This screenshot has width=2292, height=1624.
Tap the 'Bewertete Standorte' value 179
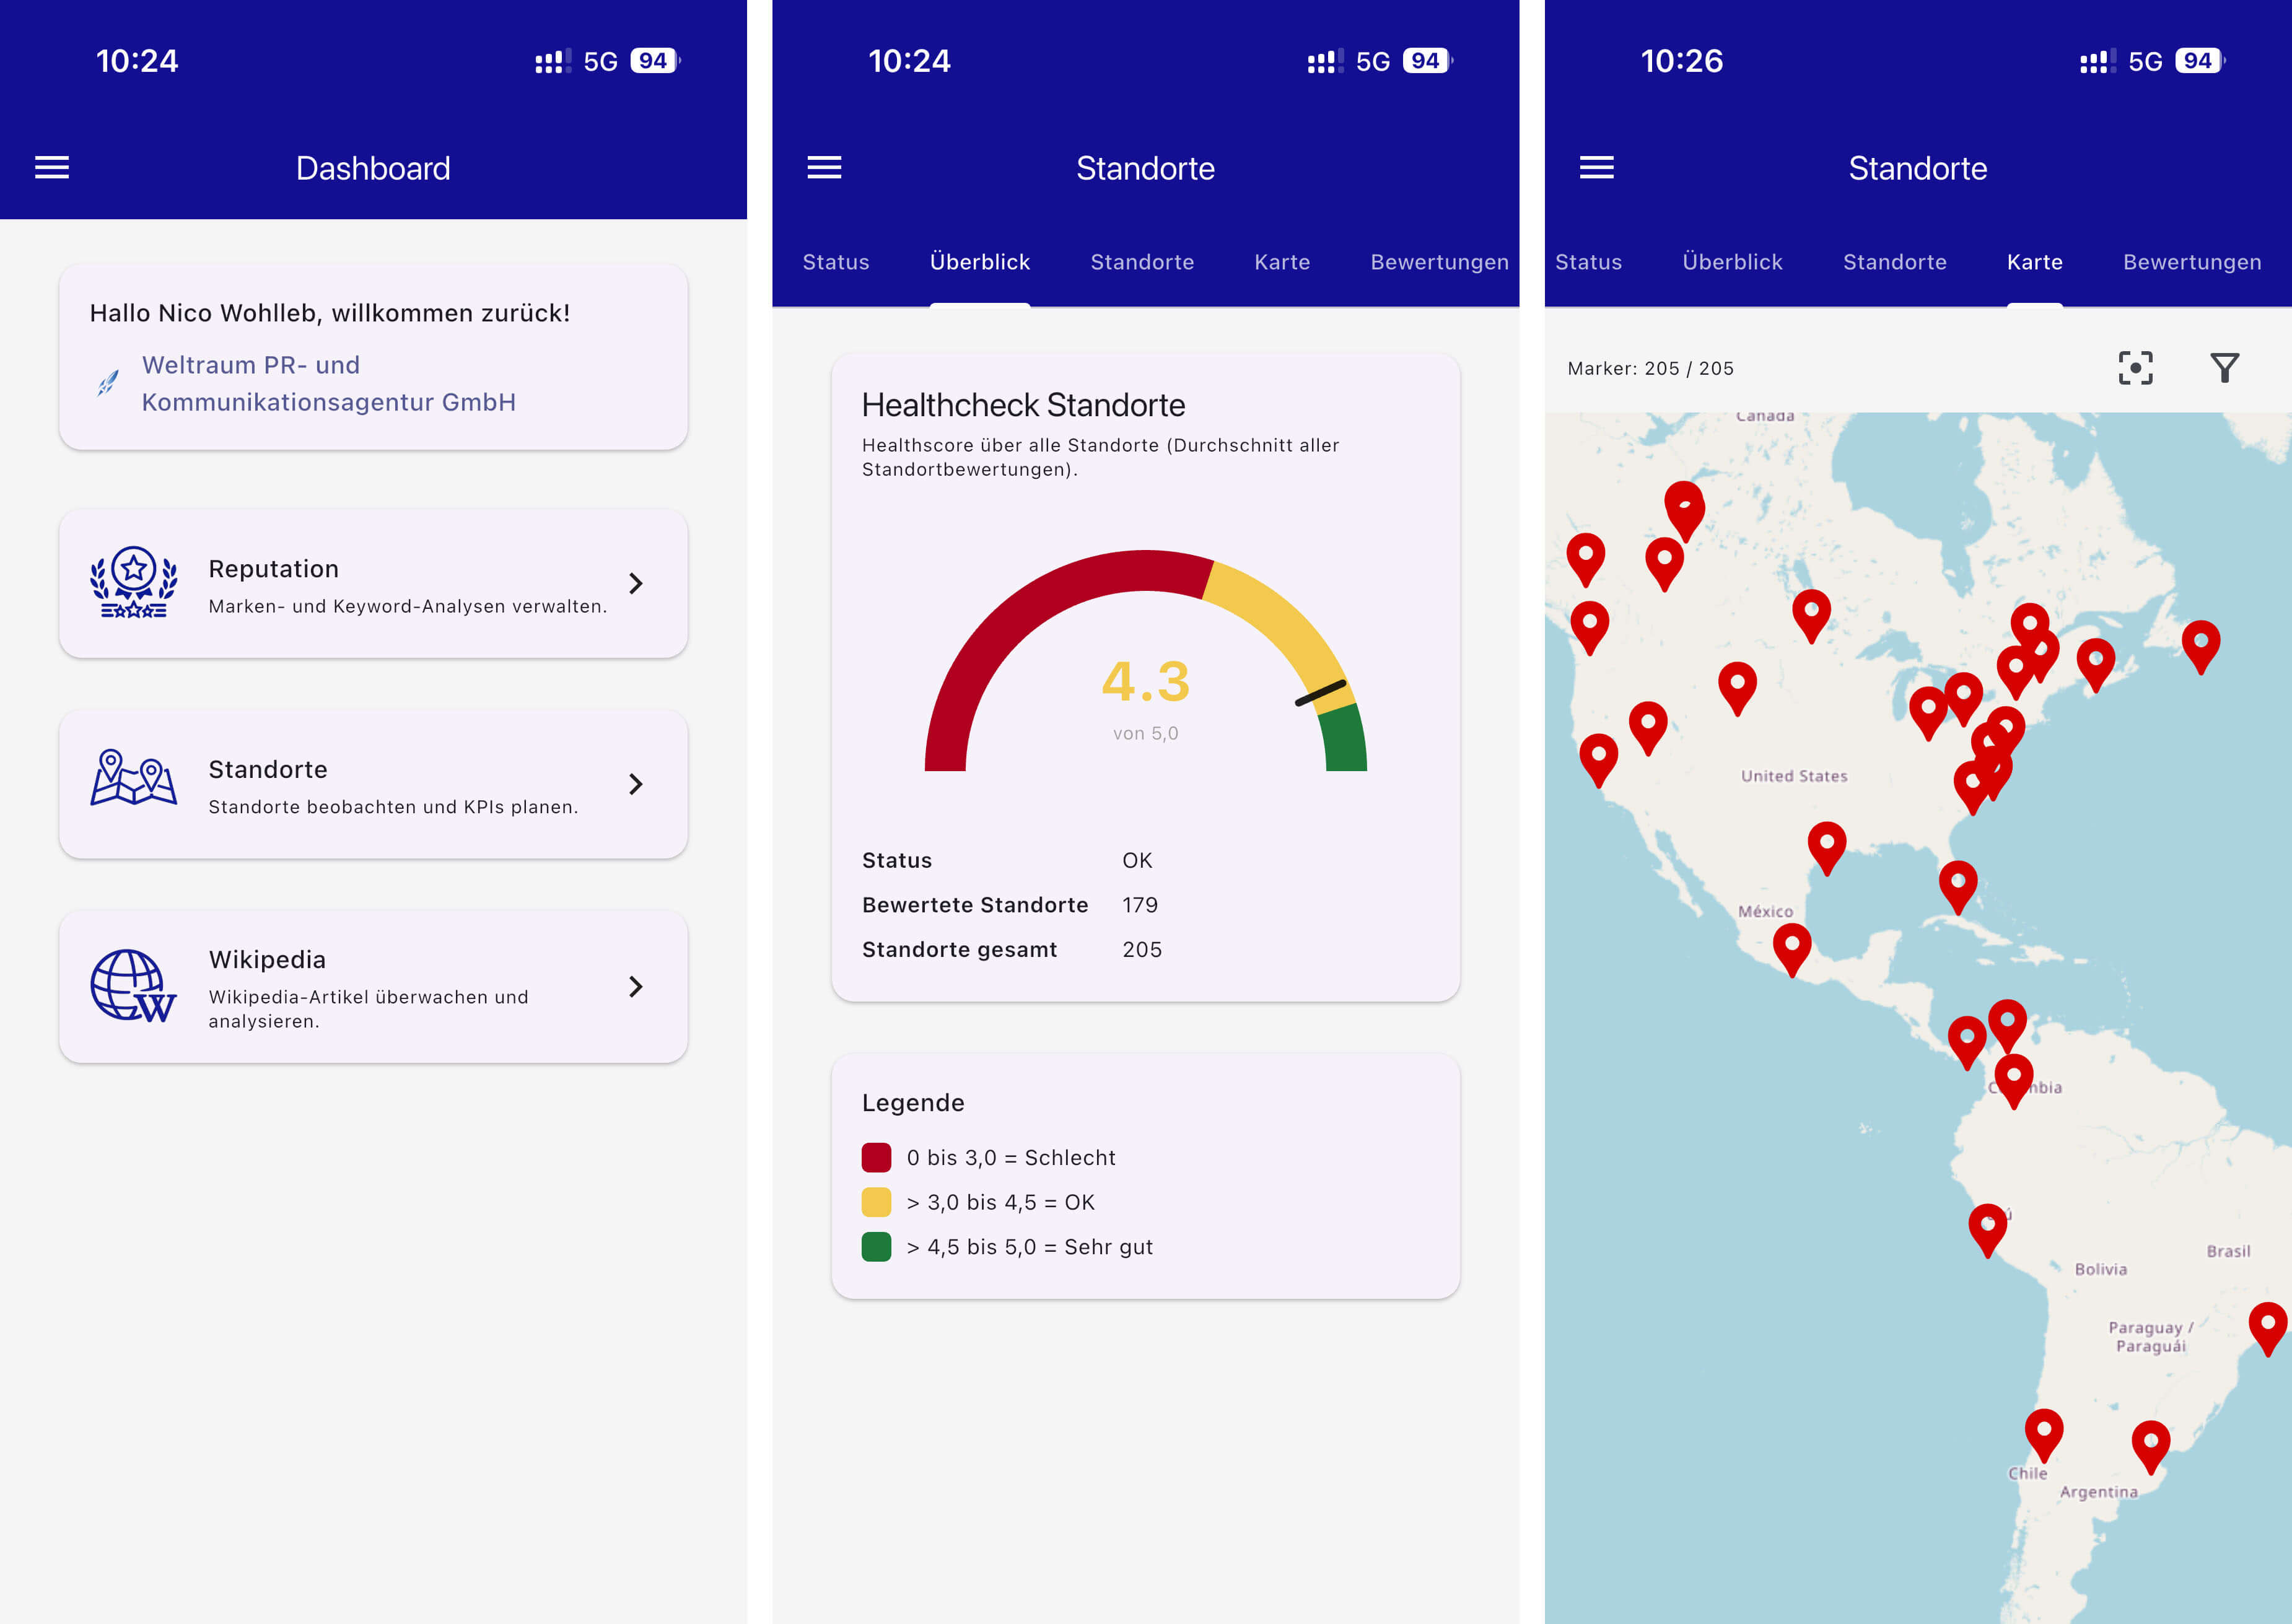(x=1140, y=905)
